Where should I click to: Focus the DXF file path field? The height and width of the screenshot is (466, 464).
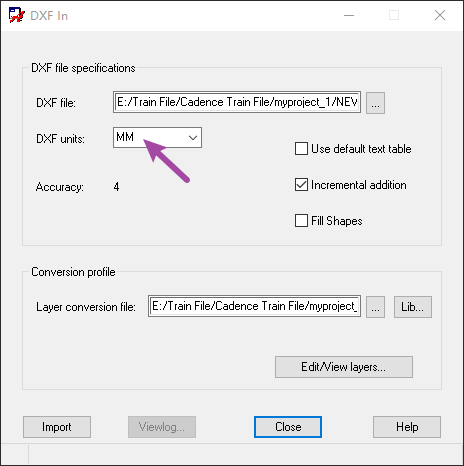click(237, 102)
